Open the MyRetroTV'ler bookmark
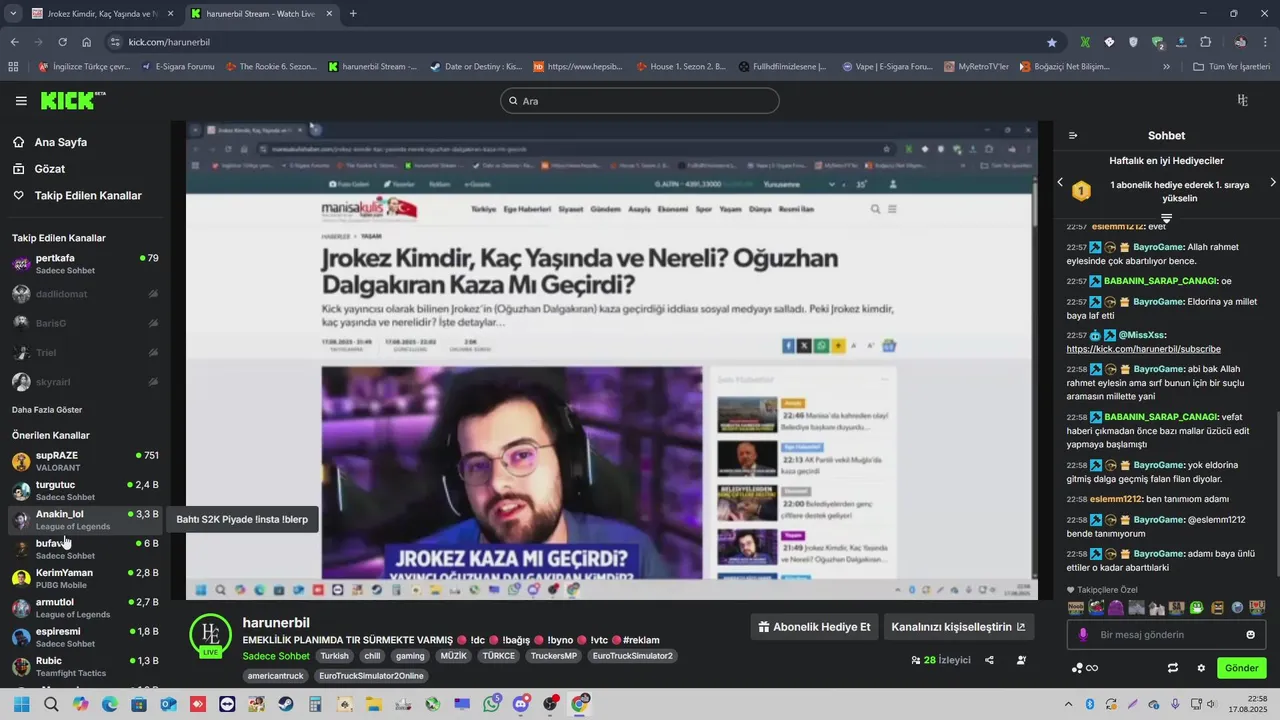The height and width of the screenshot is (720, 1280). 975,67
